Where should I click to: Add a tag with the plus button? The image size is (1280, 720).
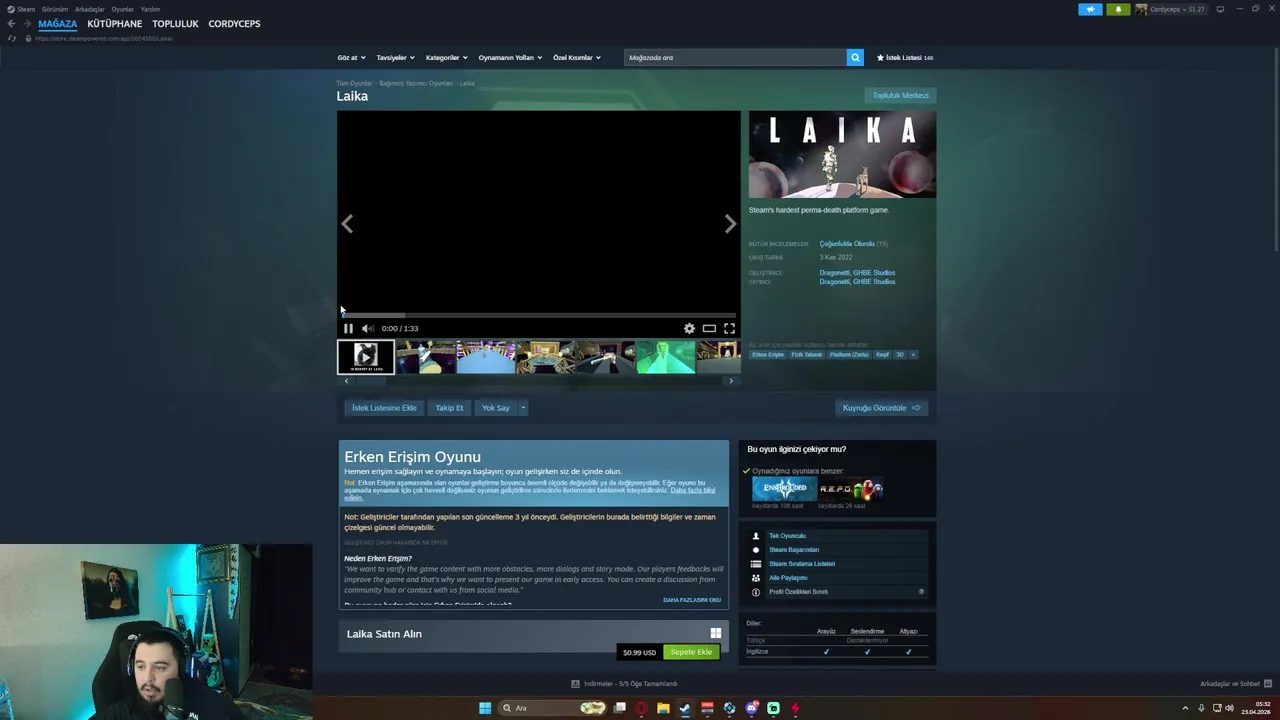[x=913, y=354]
